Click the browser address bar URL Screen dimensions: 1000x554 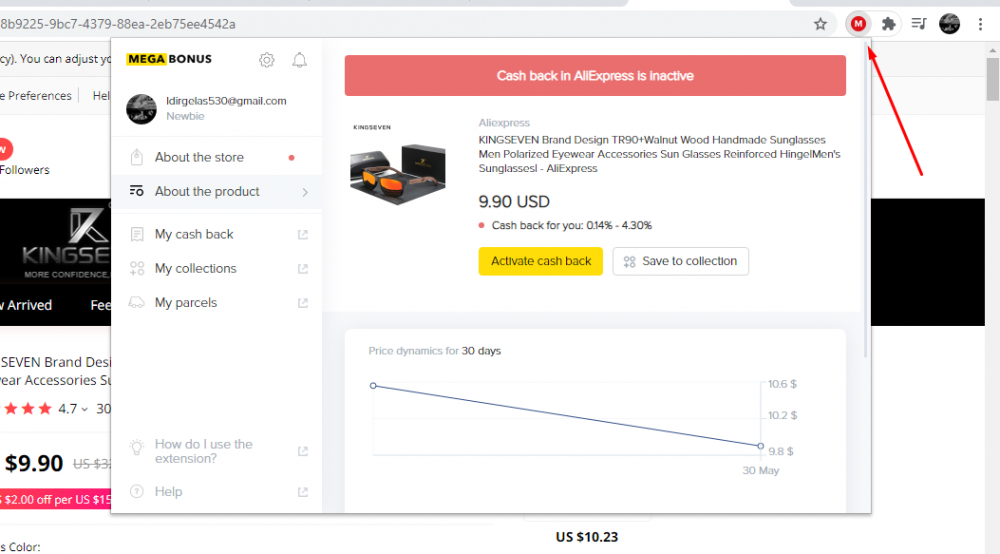tap(118, 24)
